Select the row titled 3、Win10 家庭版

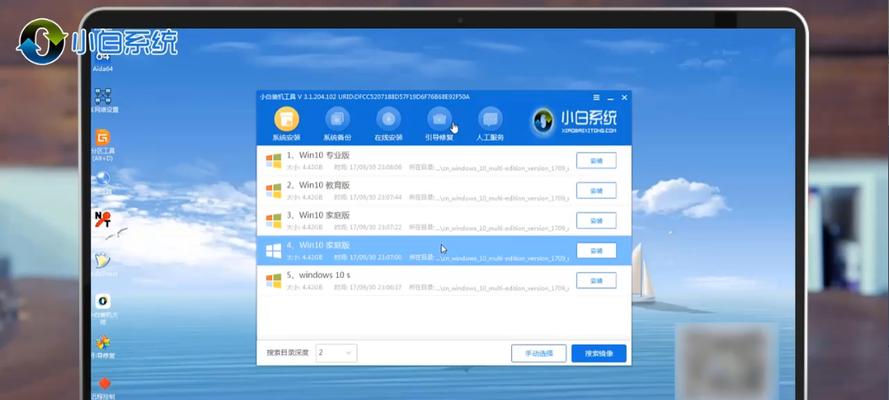(444, 220)
